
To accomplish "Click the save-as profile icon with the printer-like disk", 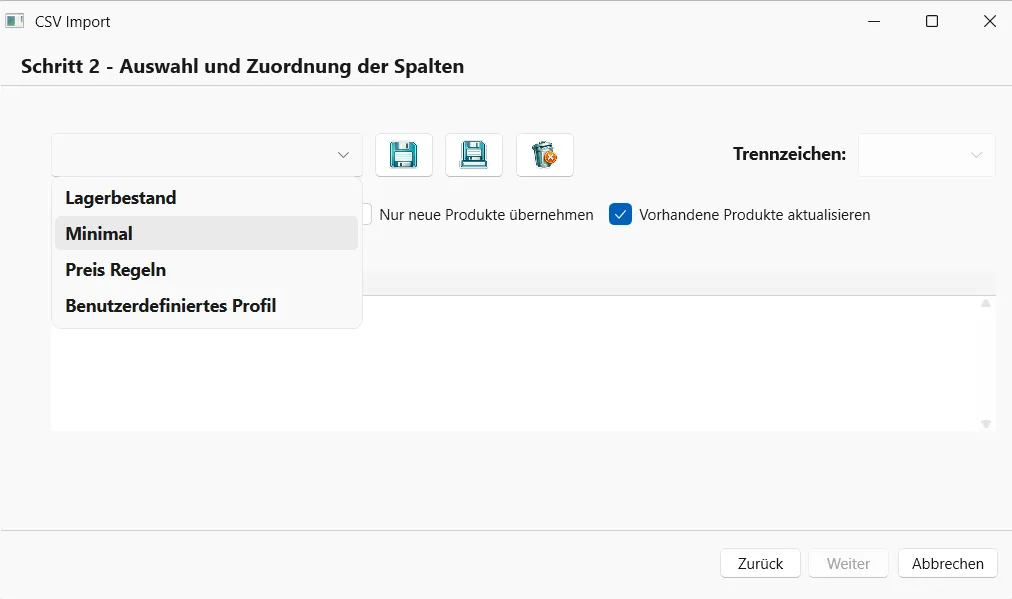I will pyautogui.click(x=474, y=155).
